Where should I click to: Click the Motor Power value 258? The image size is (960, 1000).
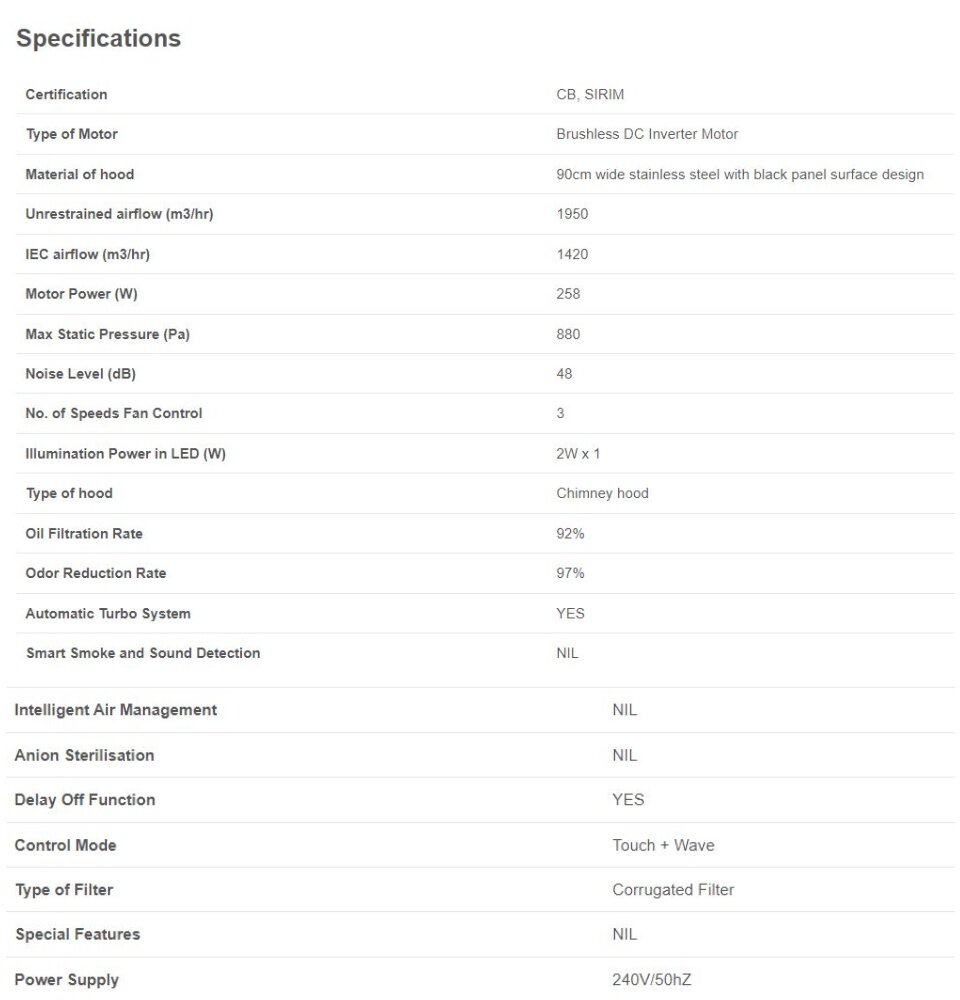click(568, 294)
